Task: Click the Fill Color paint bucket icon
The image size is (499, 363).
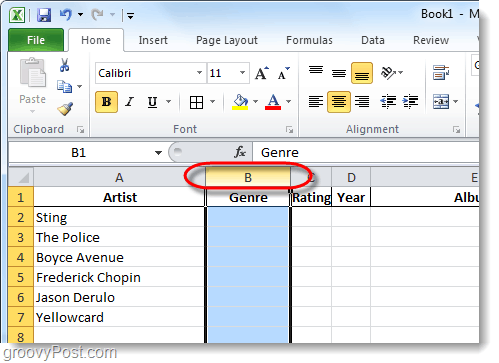Action: click(240, 102)
